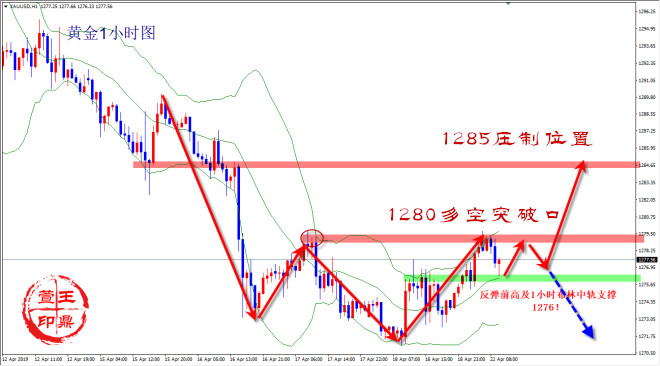Click the 1296.25 price axis label
The height and width of the screenshot is (366, 660).
click(x=647, y=11)
